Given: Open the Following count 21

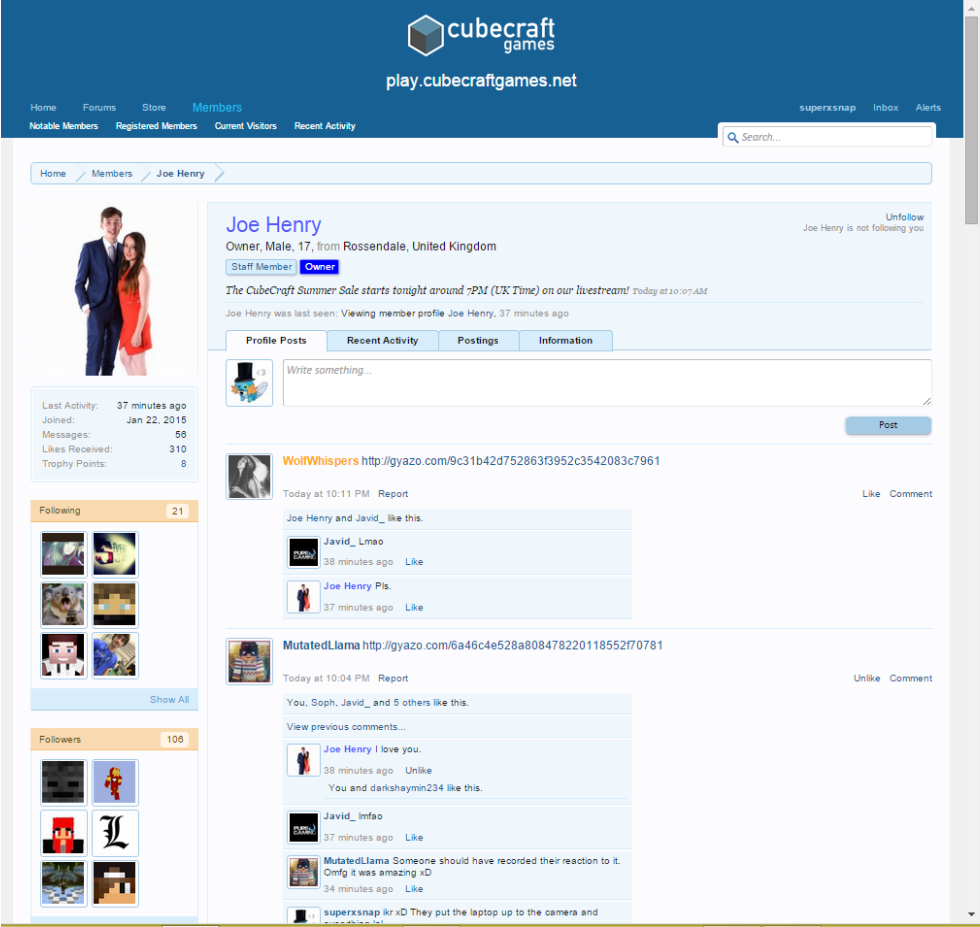Looking at the screenshot, I should pos(178,511).
